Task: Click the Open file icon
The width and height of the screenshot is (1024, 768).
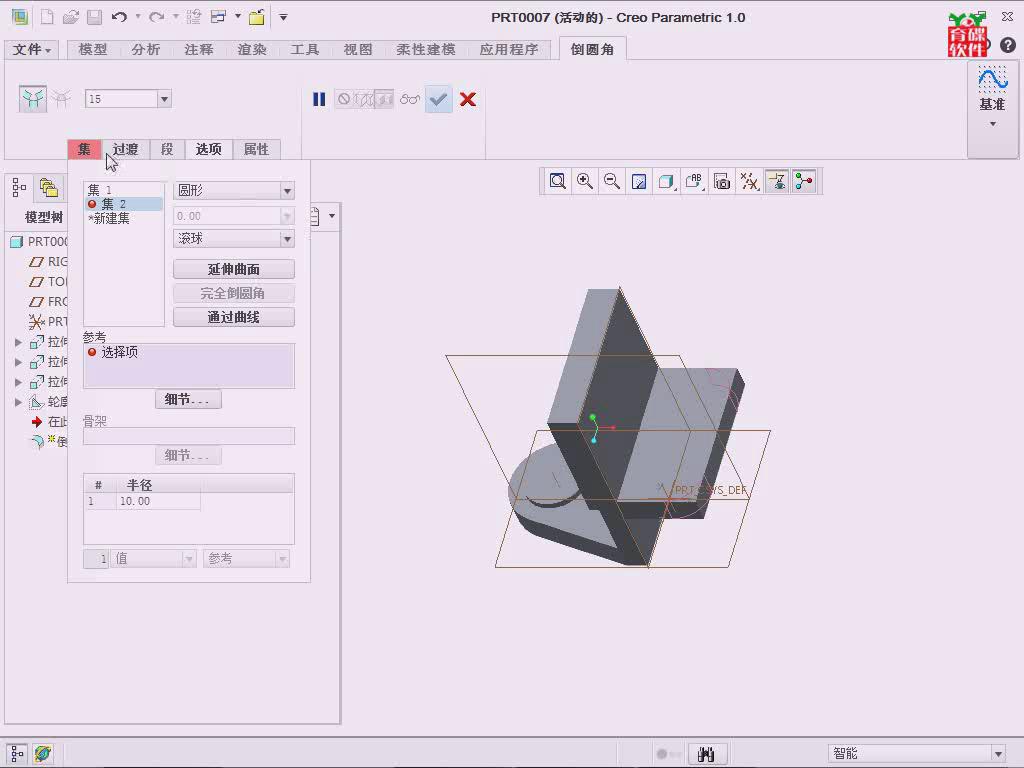Action: coord(71,18)
